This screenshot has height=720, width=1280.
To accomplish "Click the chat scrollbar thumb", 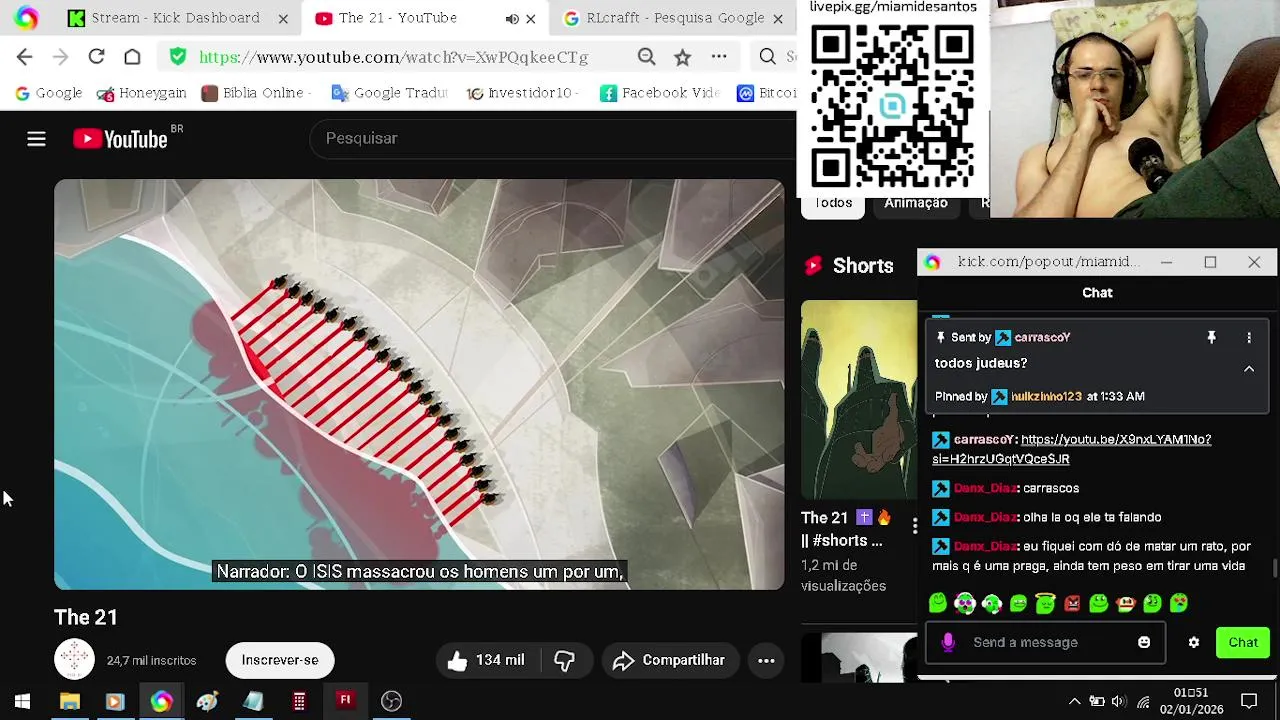I will [1274, 569].
